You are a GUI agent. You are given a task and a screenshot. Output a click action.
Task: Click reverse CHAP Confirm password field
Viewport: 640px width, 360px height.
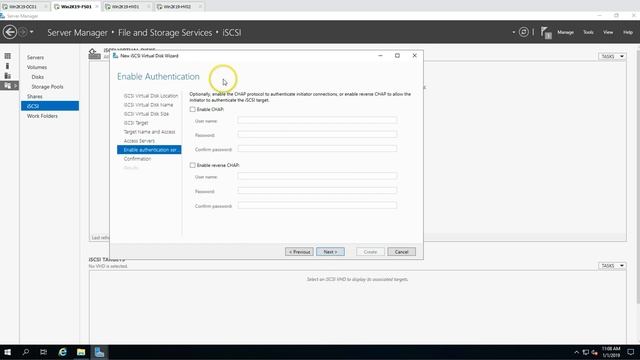[x=317, y=205]
